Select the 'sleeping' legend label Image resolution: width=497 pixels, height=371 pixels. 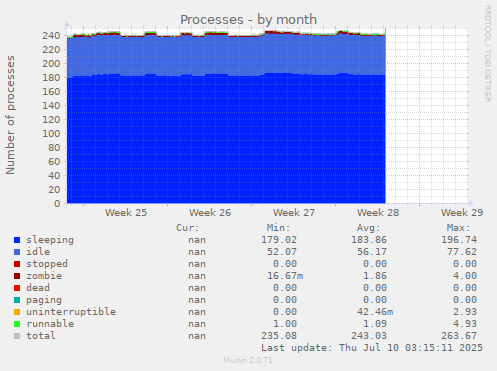(x=50, y=240)
